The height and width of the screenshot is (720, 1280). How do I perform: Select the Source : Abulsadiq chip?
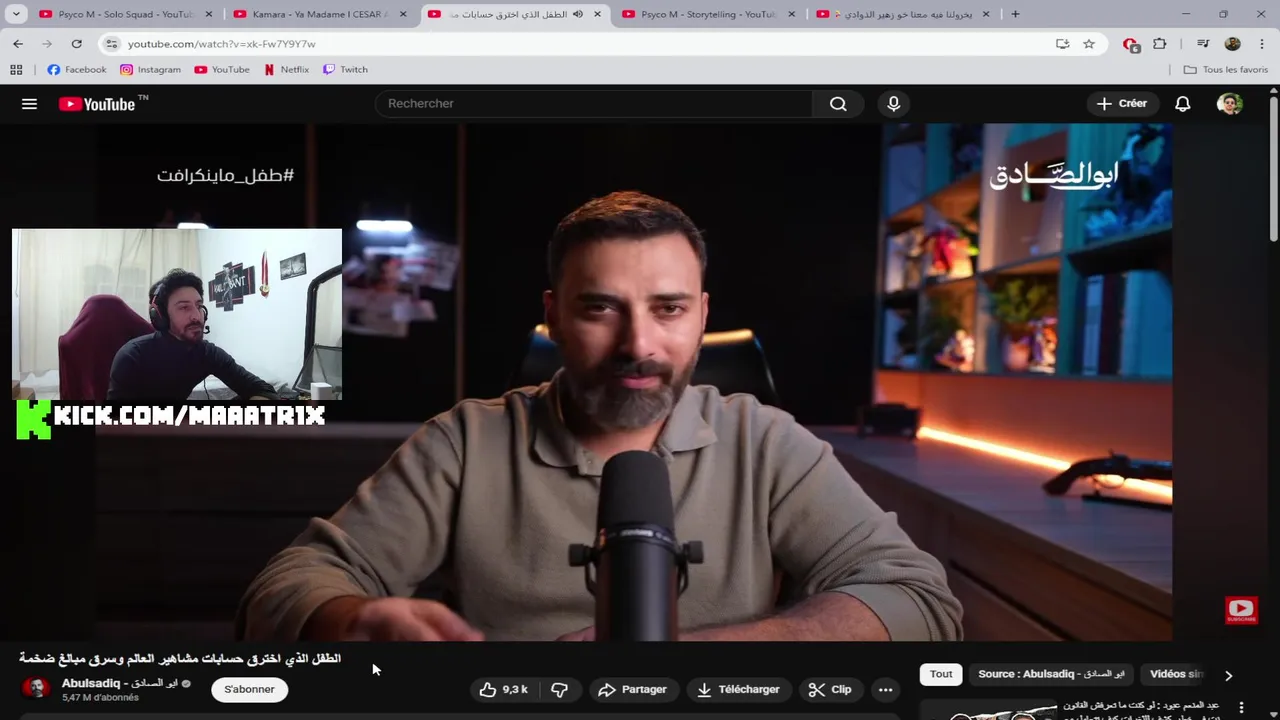(1051, 675)
